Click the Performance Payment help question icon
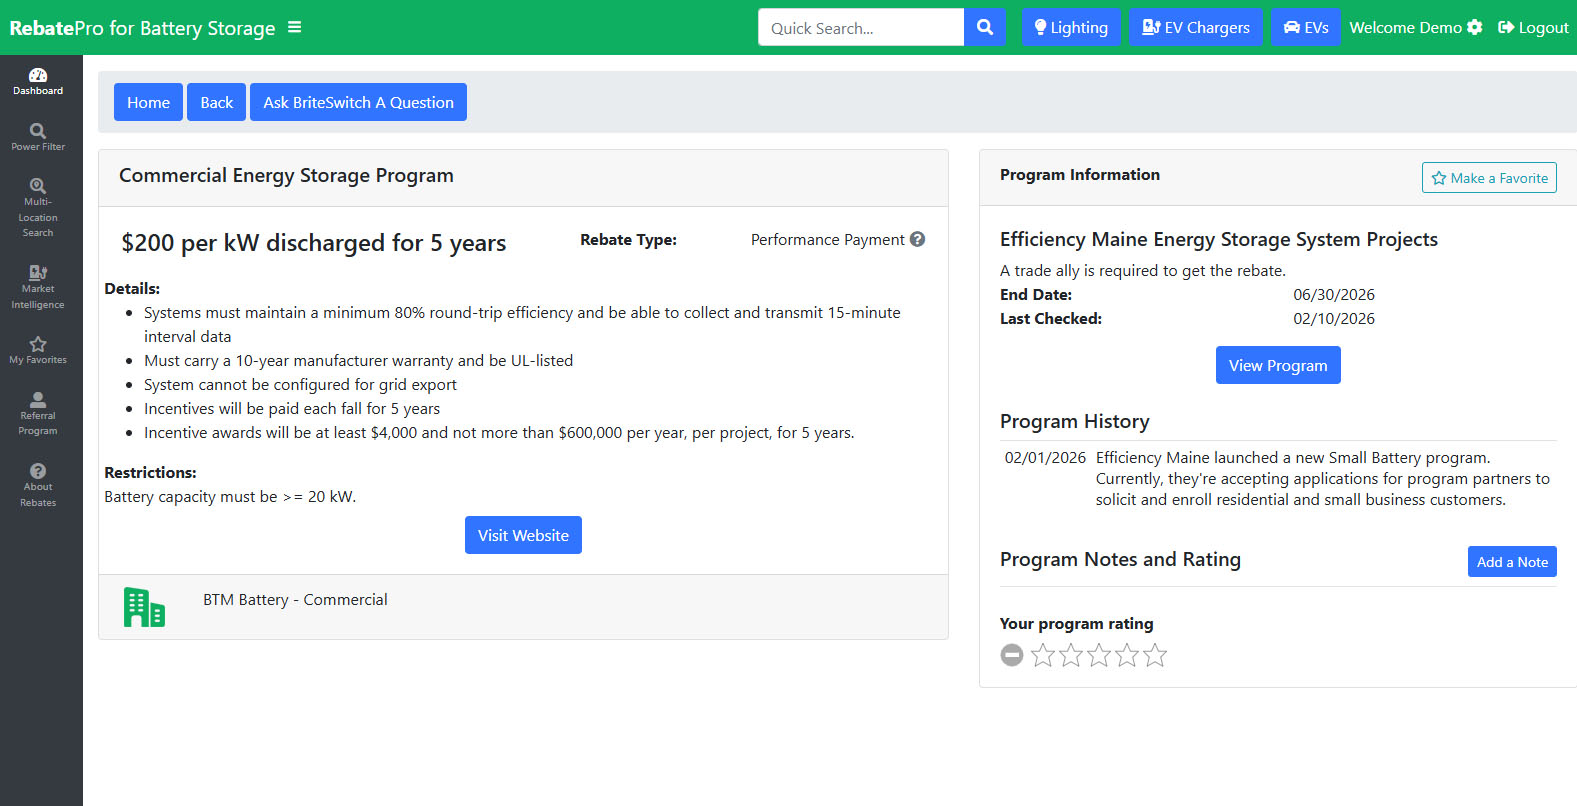This screenshot has height=806, width=1577. (917, 239)
